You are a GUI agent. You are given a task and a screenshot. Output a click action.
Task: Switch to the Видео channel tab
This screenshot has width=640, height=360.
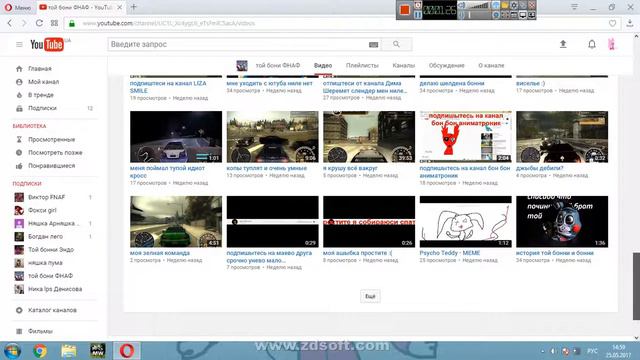coord(323,65)
